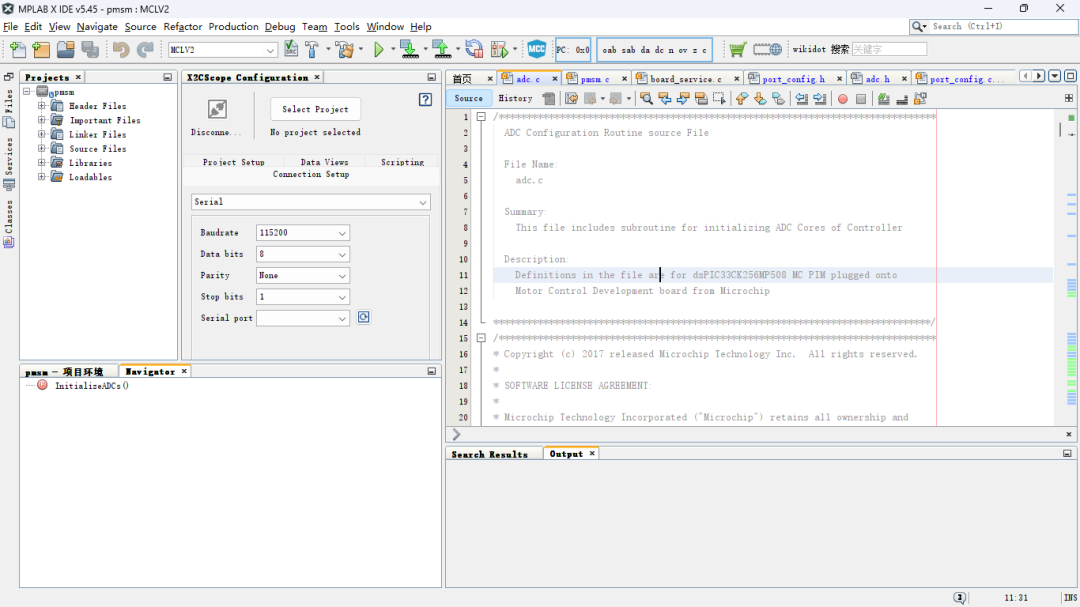Click the Clean and Build icon

pyautogui.click(x=345, y=50)
